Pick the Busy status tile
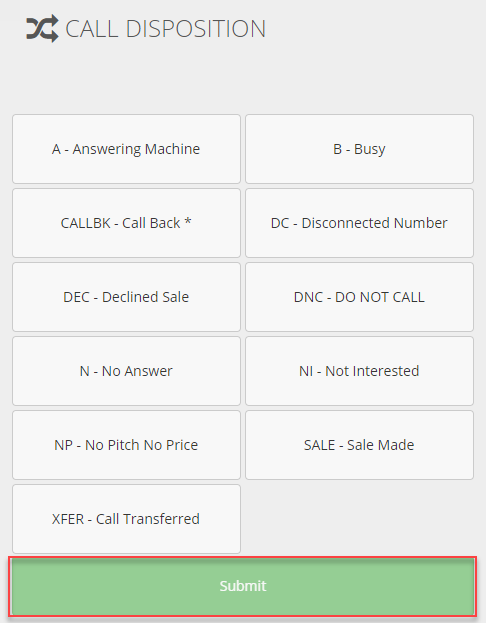The width and height of the screenshot is (486, 623). [359, 149]
